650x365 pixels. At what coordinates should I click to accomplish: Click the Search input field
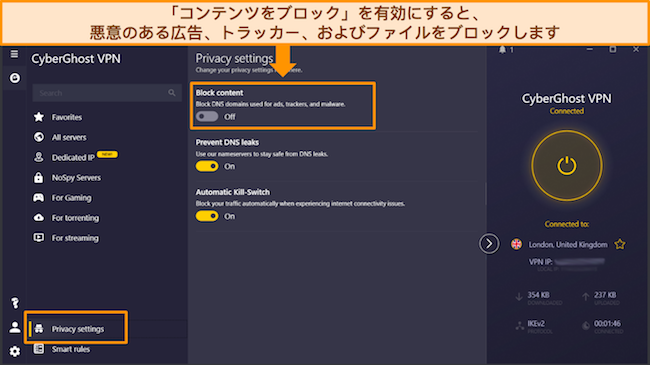(107, 92)
